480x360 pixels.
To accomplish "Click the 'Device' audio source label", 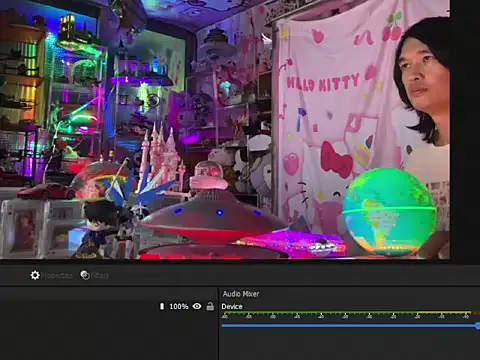I will click(232, 306).
